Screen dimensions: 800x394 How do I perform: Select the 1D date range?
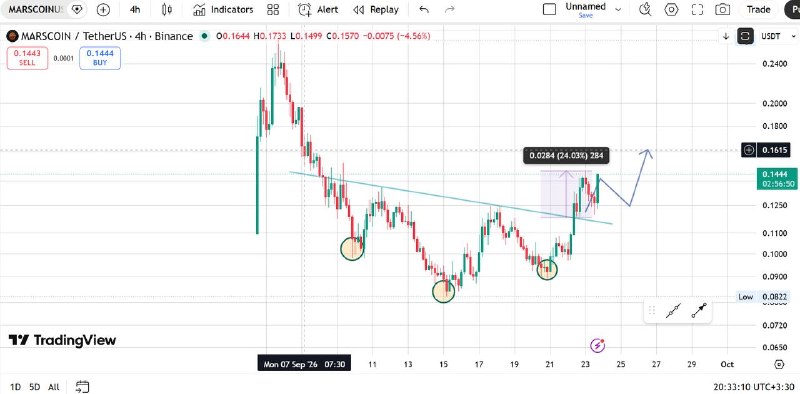point(15,387)
